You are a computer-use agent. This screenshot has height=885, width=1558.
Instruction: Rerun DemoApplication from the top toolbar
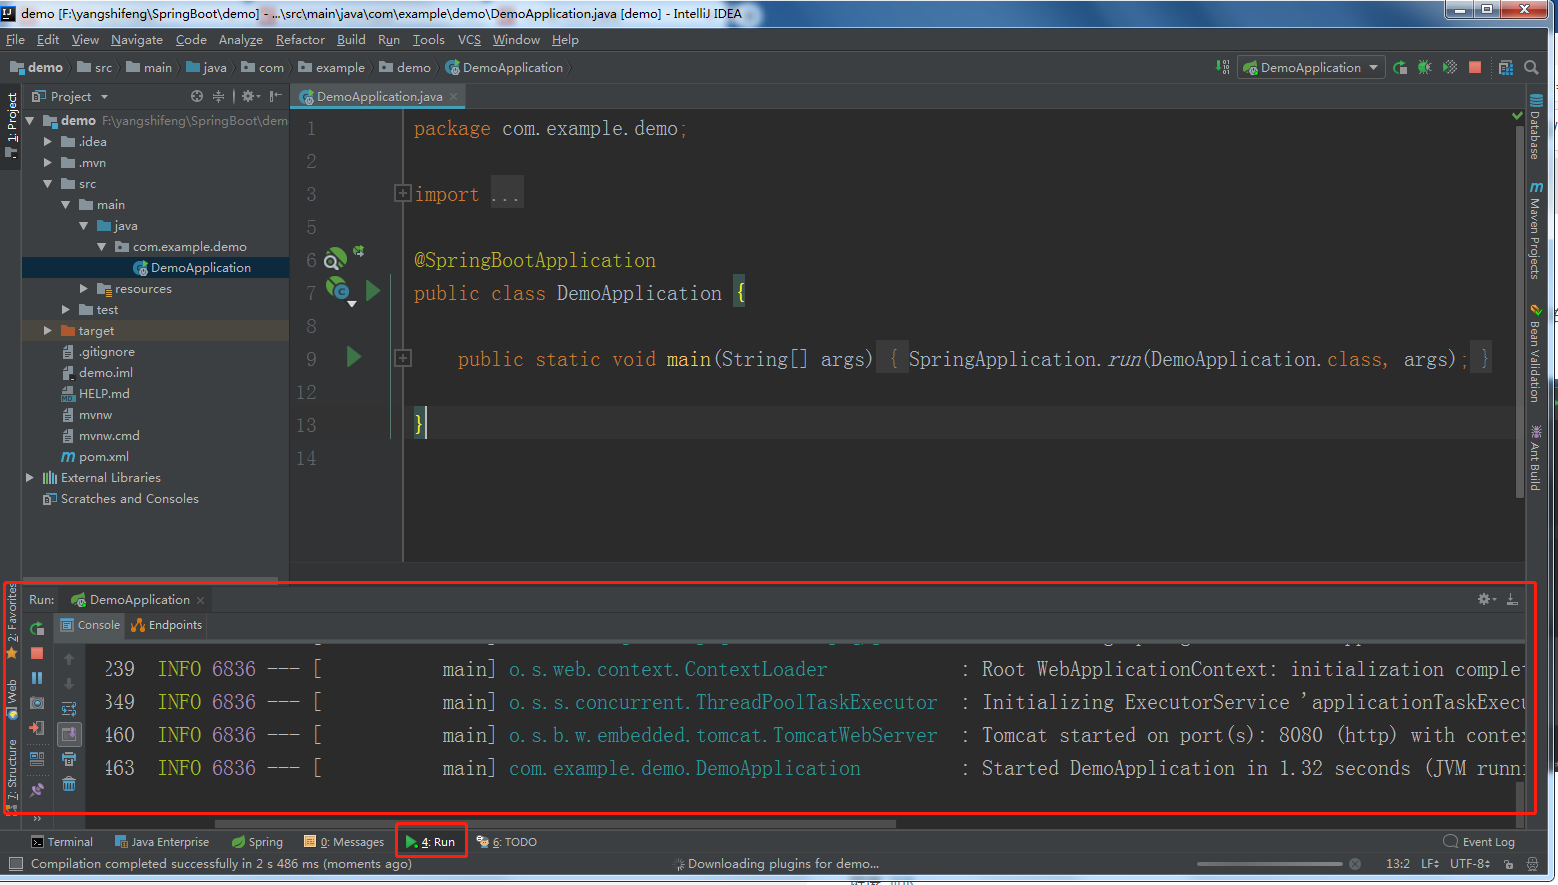[1400, 67]
